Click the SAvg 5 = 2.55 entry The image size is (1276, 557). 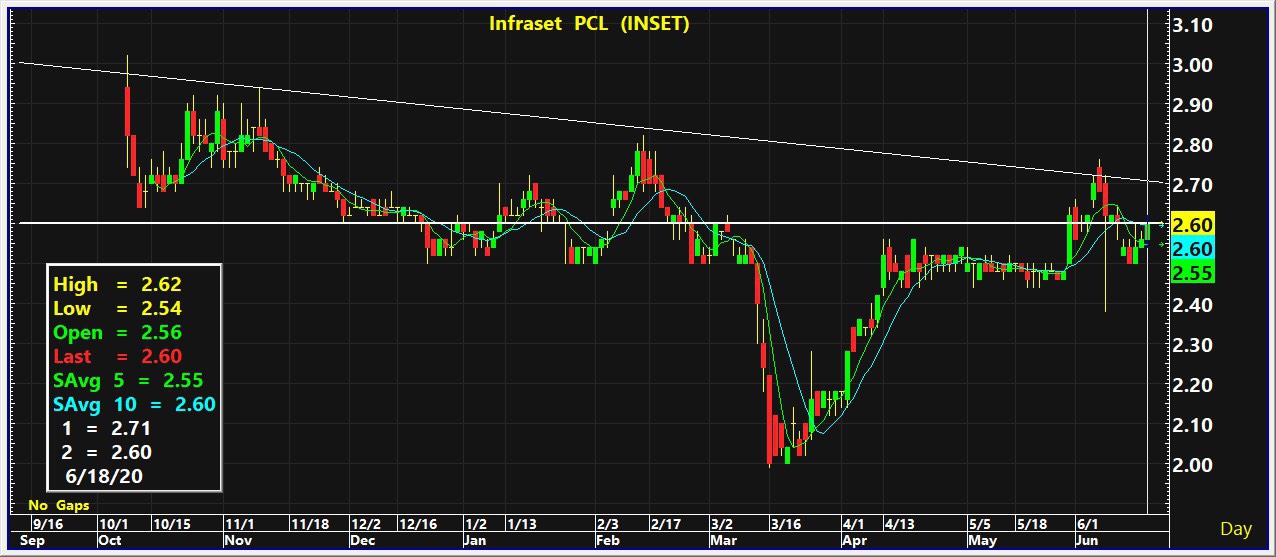(128, 381)
